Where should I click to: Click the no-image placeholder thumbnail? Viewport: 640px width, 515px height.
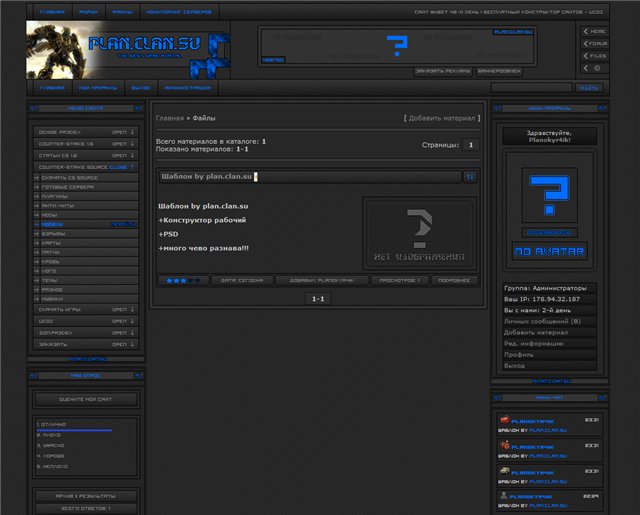420,234
